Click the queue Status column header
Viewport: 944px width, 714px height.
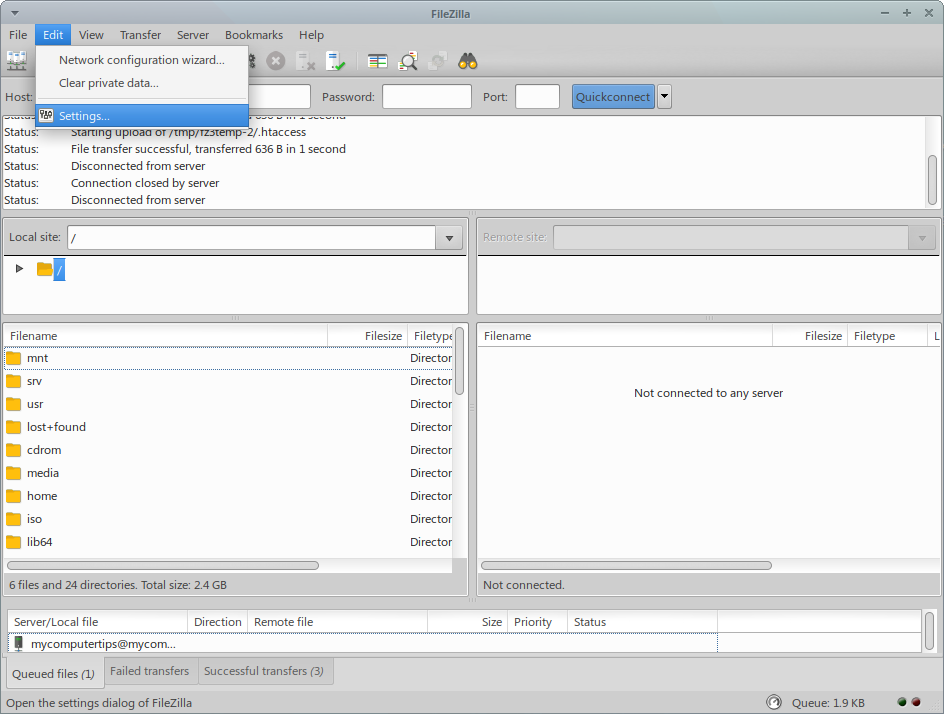(x=642, y=622)
